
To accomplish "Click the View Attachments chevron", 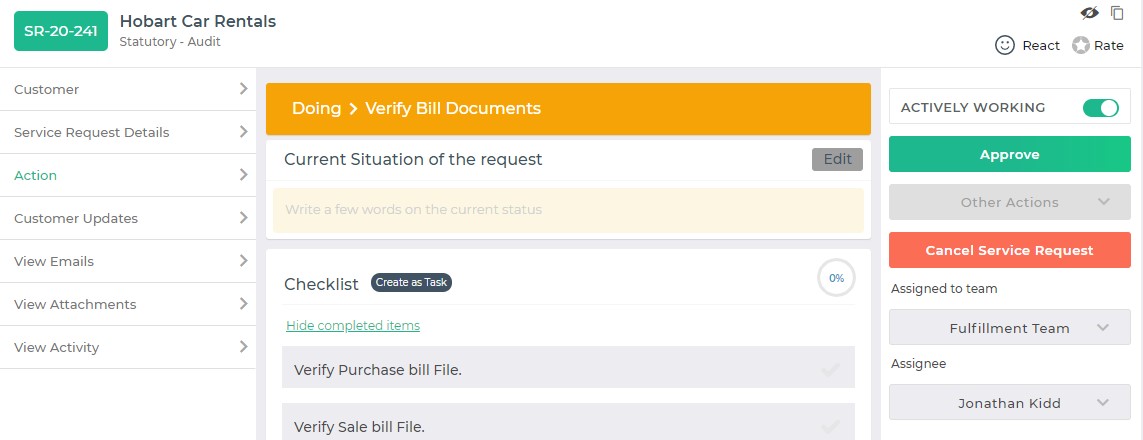I will click(x=243, y=304).
